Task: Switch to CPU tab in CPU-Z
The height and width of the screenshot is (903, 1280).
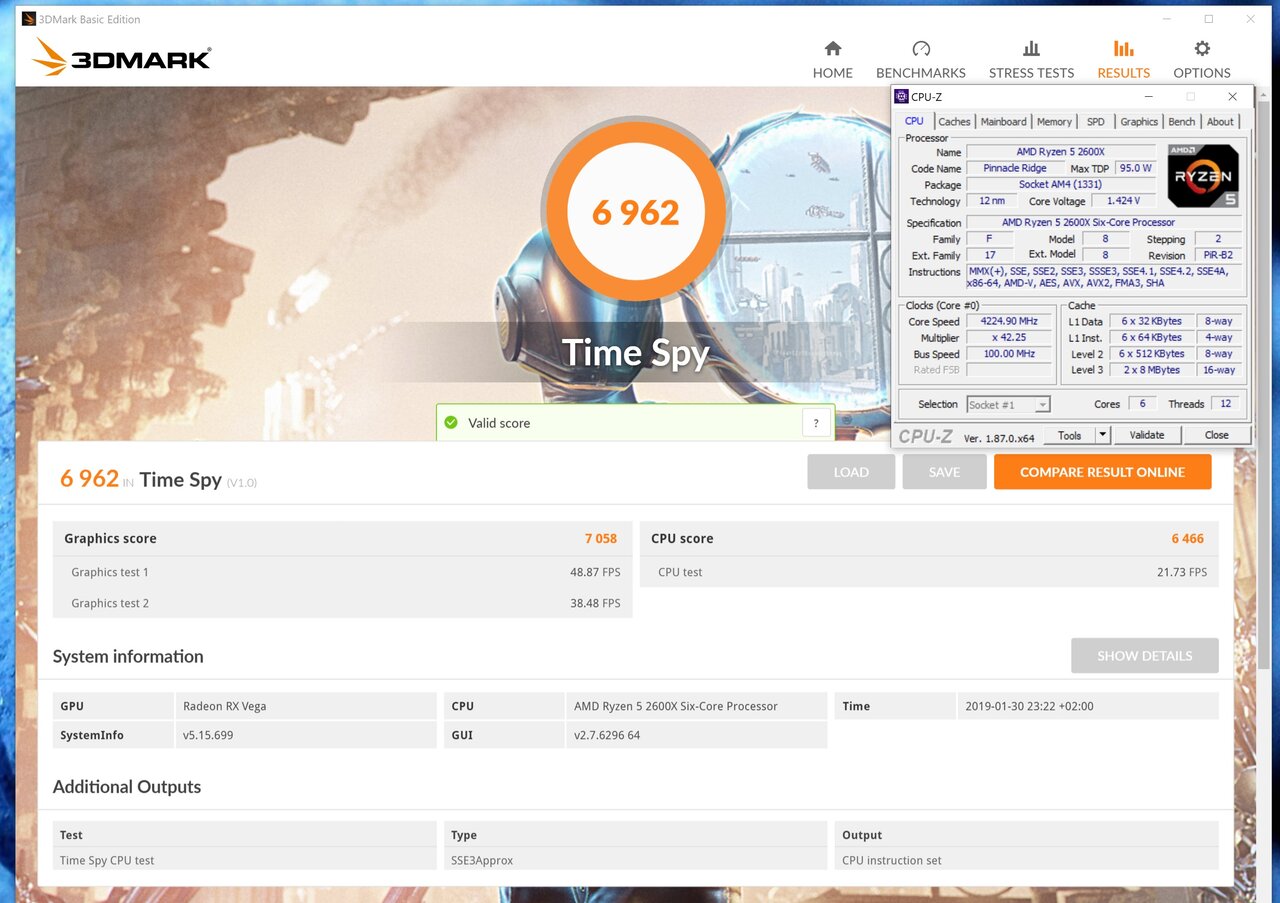Action: (x=914, y=122)
